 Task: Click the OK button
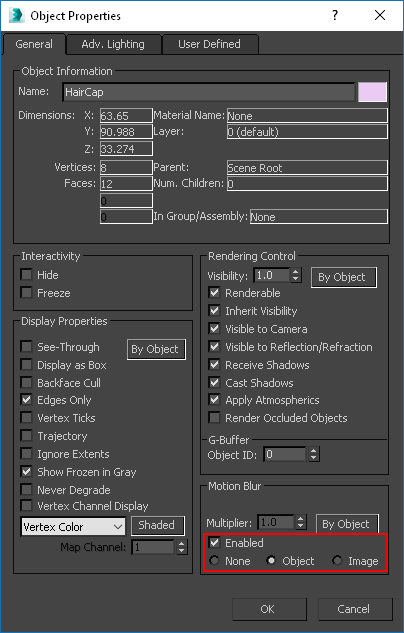click(269, 609)
